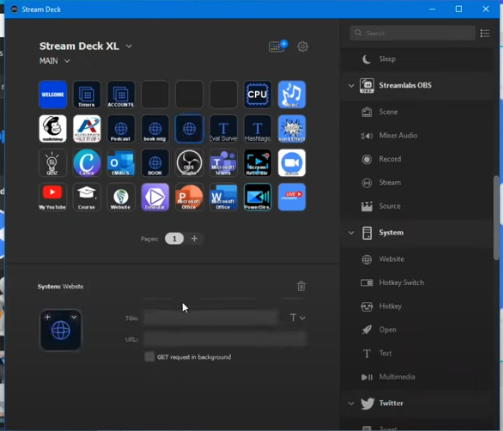Click the URL input field
This screenshot has width=503, height=431.
225,339
